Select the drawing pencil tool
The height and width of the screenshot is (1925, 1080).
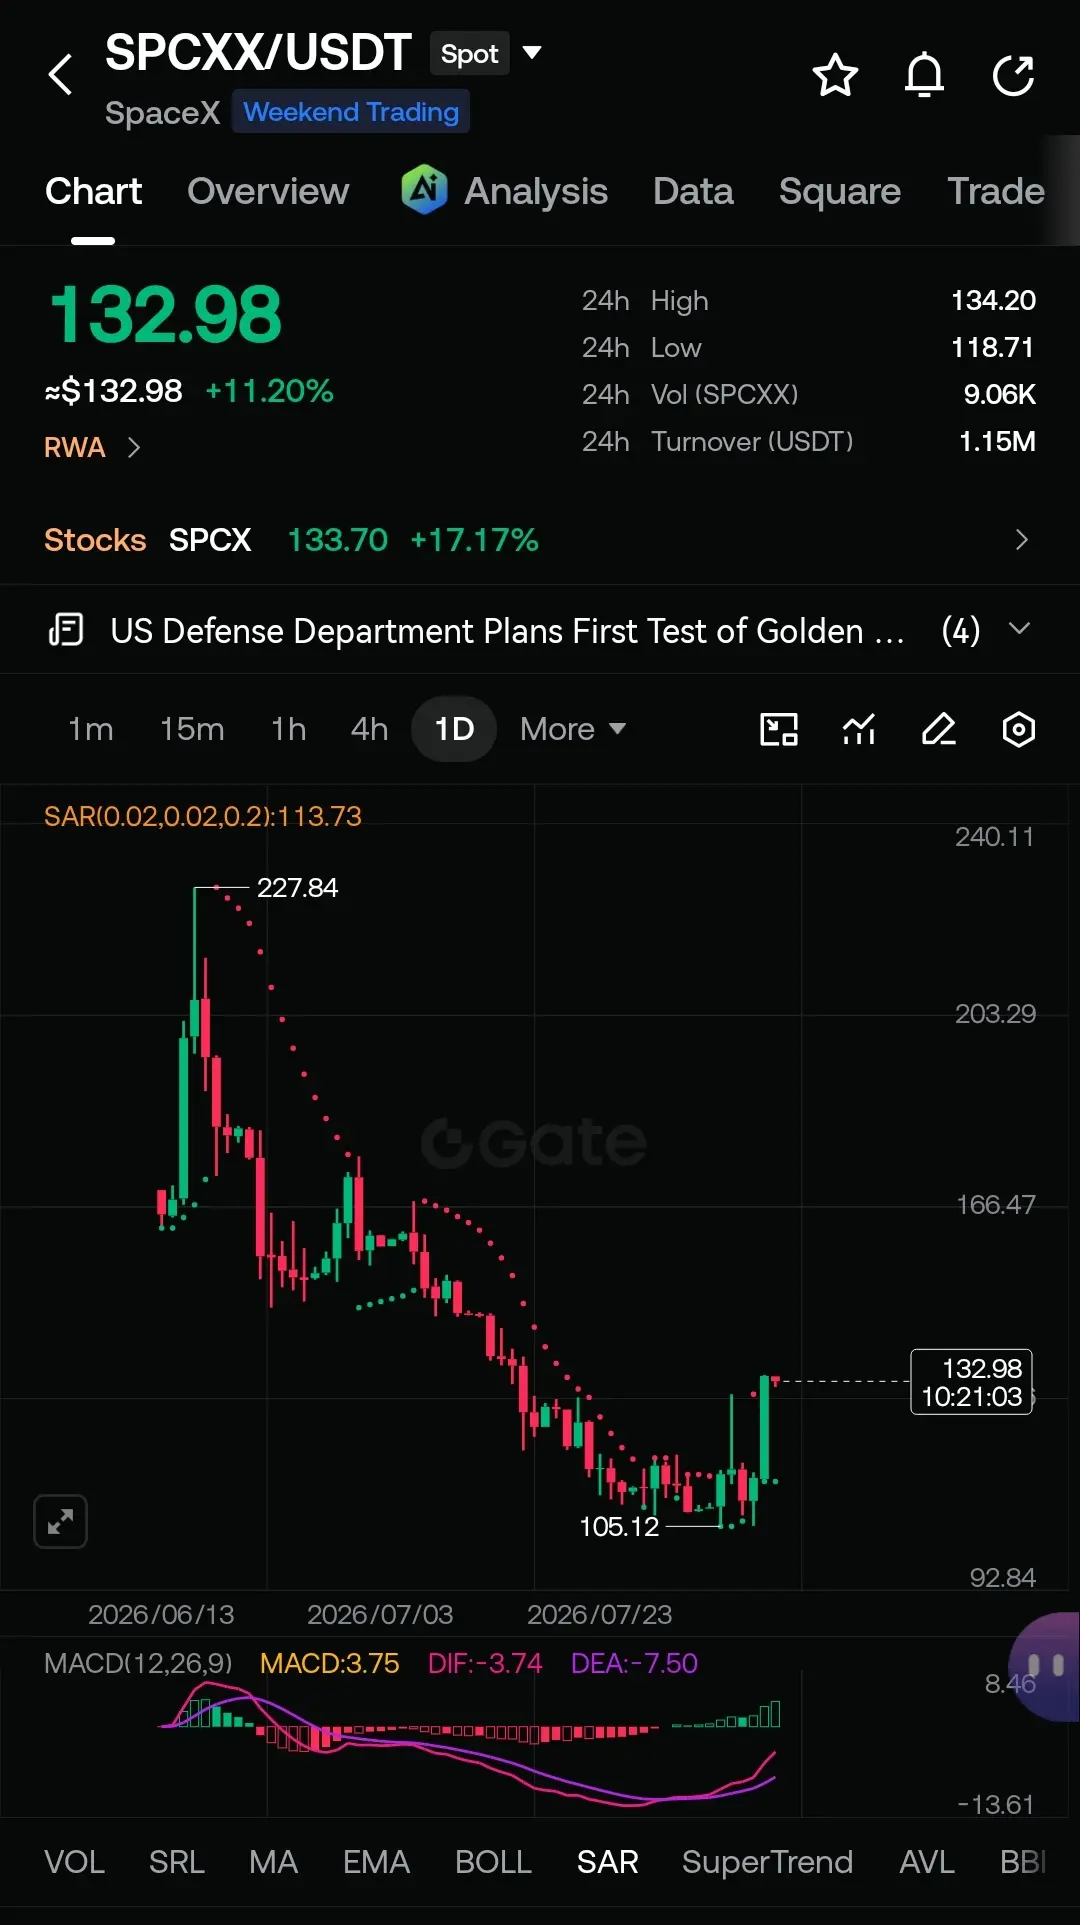point(939,729)
